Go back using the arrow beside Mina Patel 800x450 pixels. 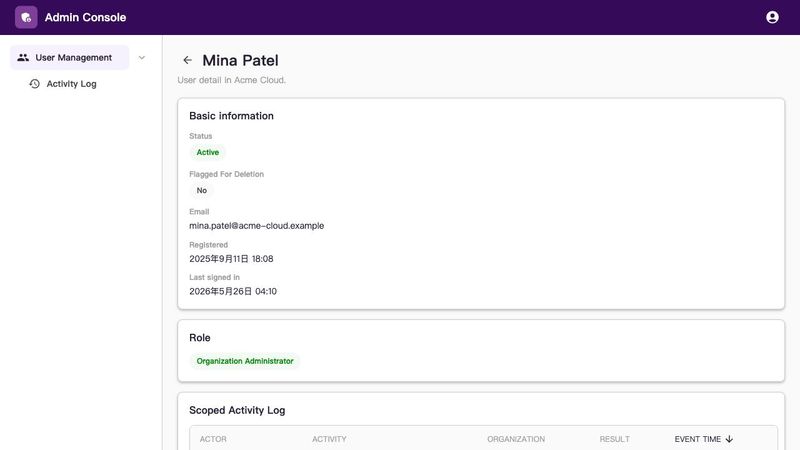[187, 60]
